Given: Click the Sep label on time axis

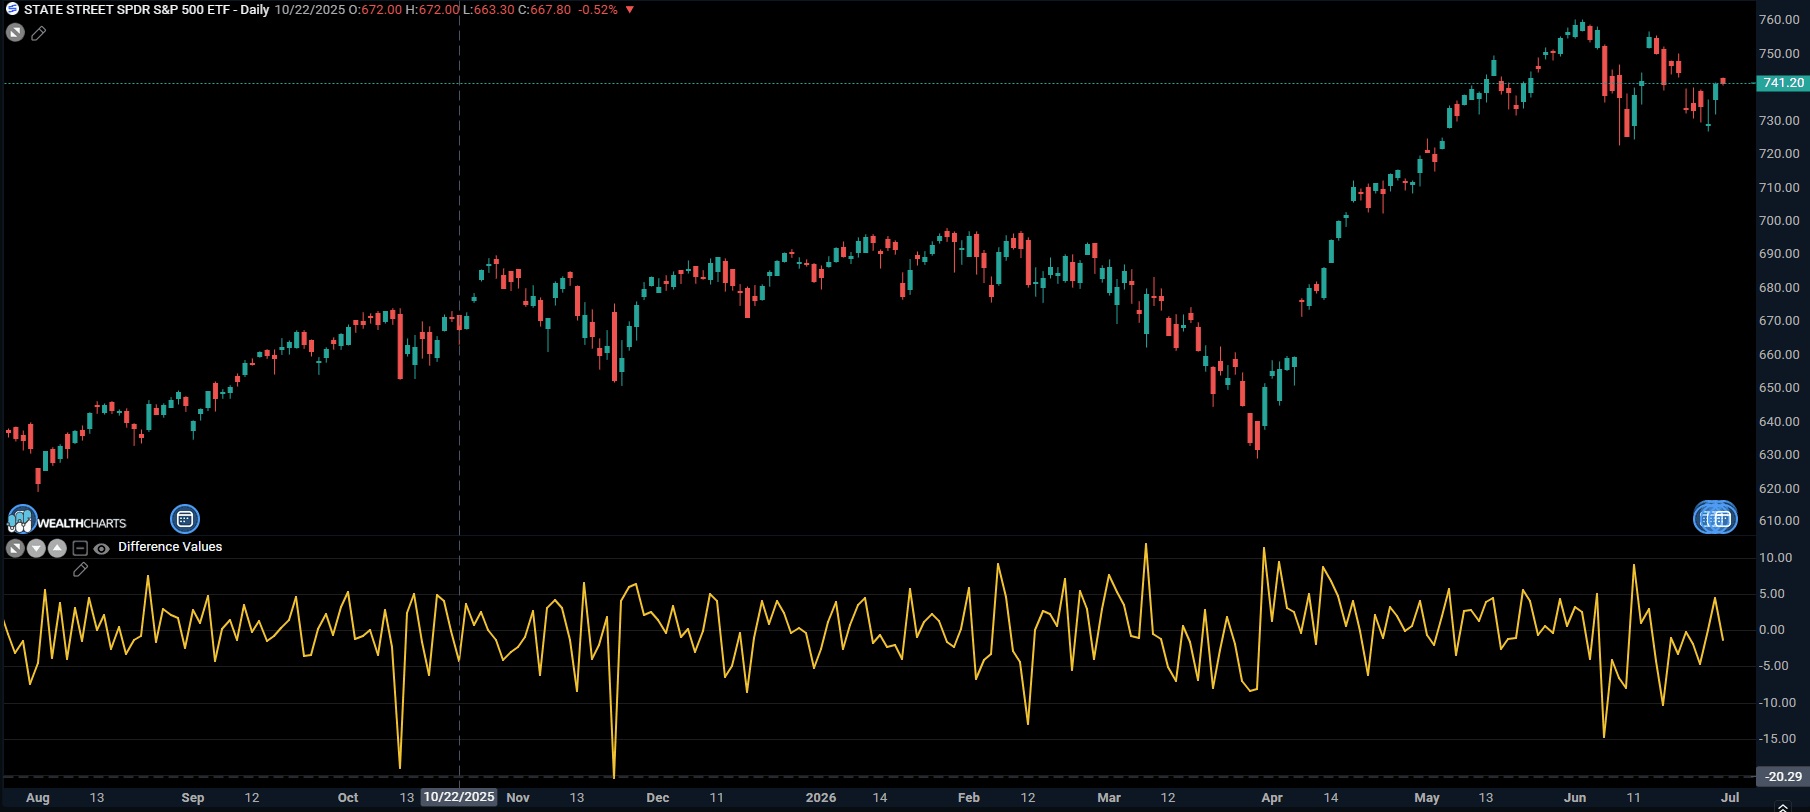Looking at the screenshot, I should 193,797.
